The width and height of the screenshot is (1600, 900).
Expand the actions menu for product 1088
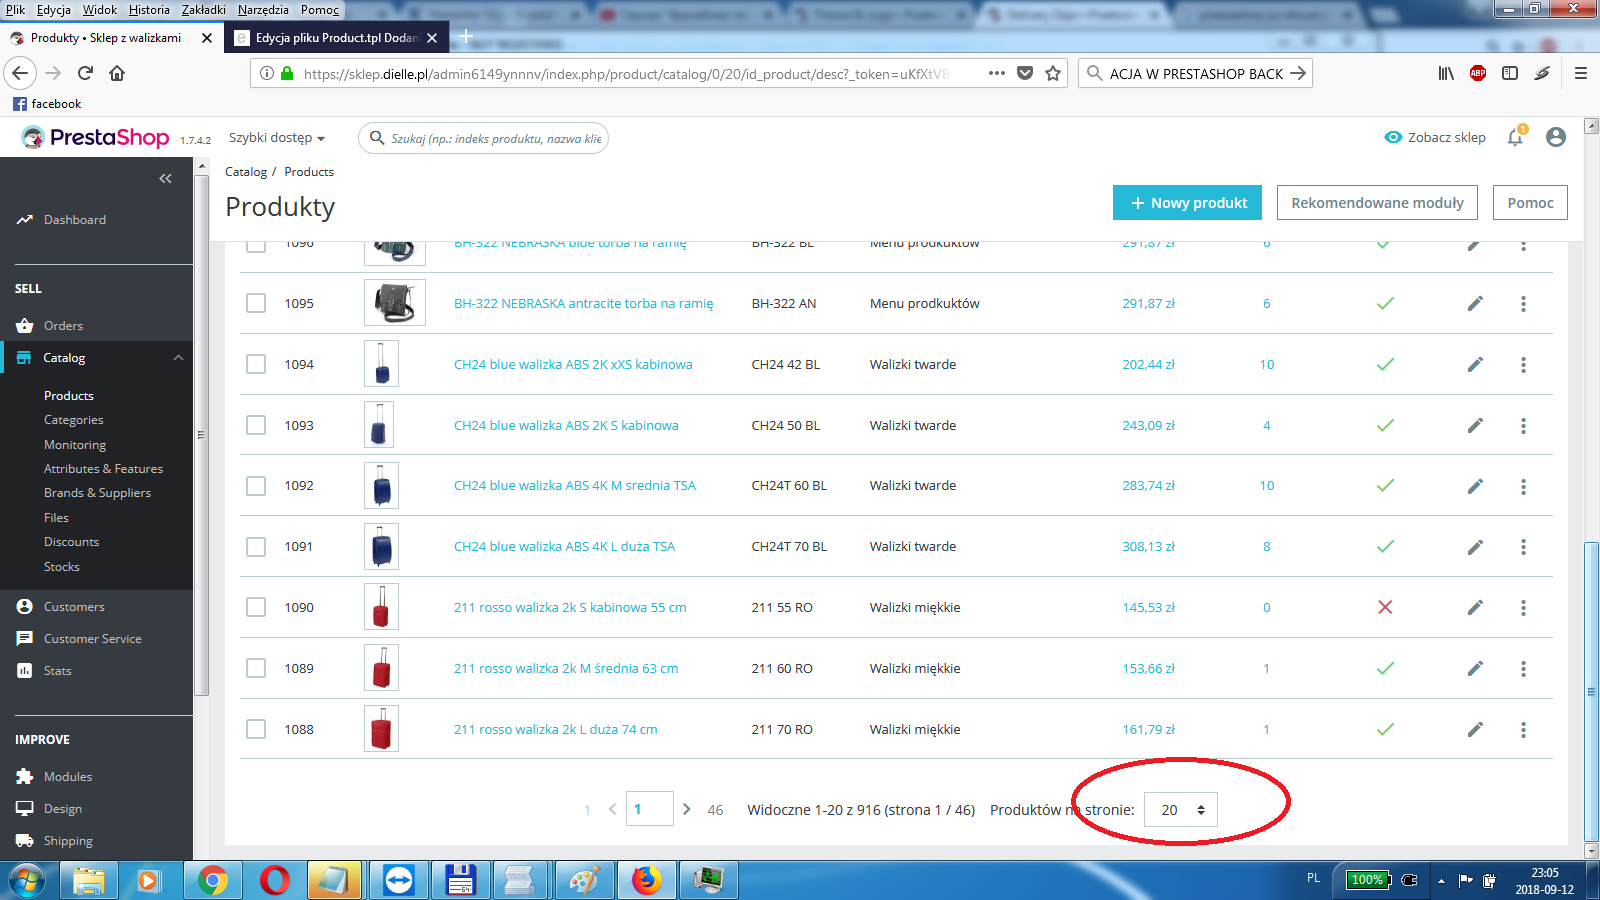(1524, 730)
